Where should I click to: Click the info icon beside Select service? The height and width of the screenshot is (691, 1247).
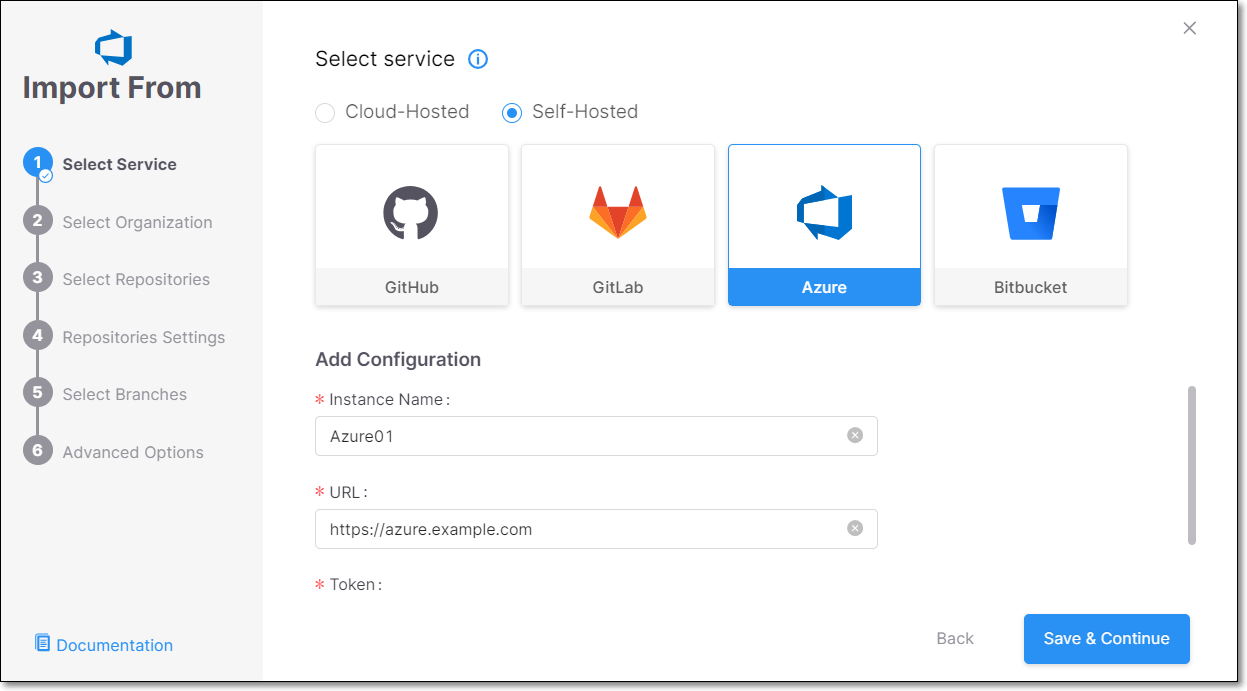(x=478, y=59)
